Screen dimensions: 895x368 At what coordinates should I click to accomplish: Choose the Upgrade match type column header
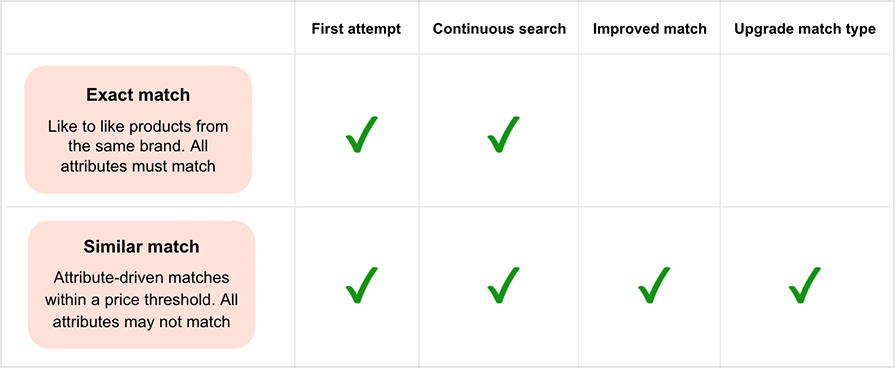(805, 29)
